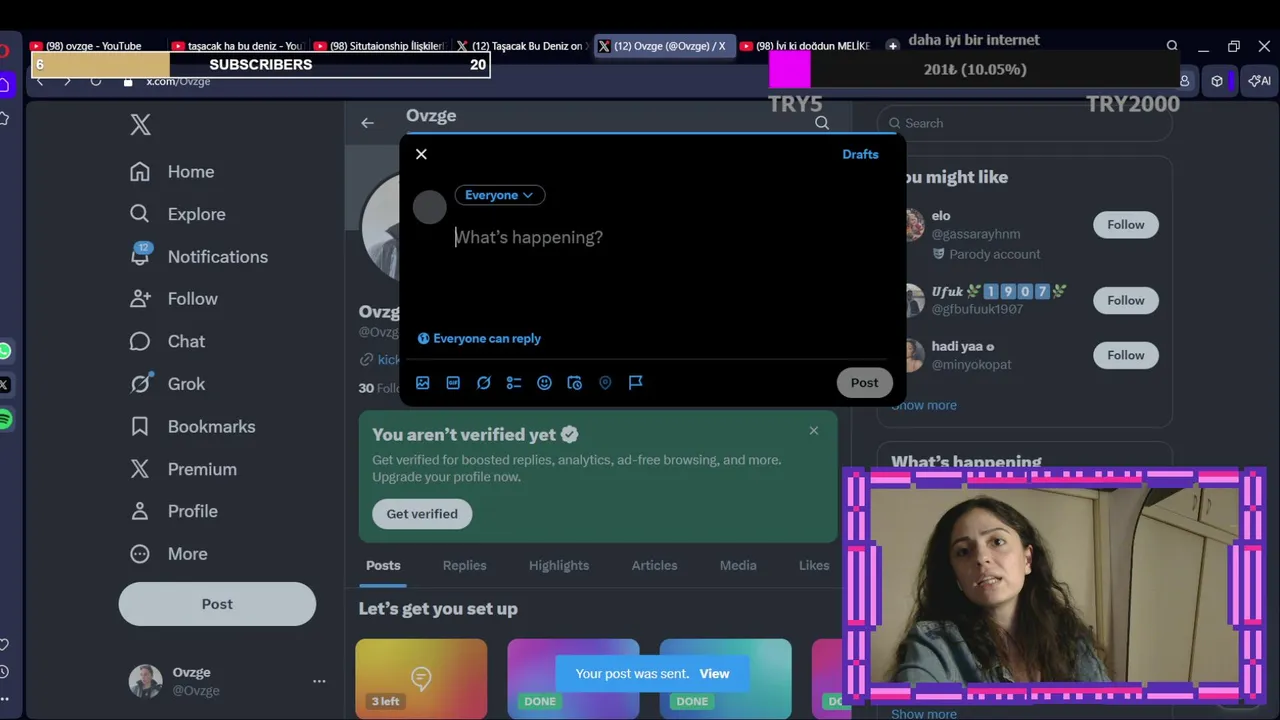Click the Opera logo menu icon

4,50
